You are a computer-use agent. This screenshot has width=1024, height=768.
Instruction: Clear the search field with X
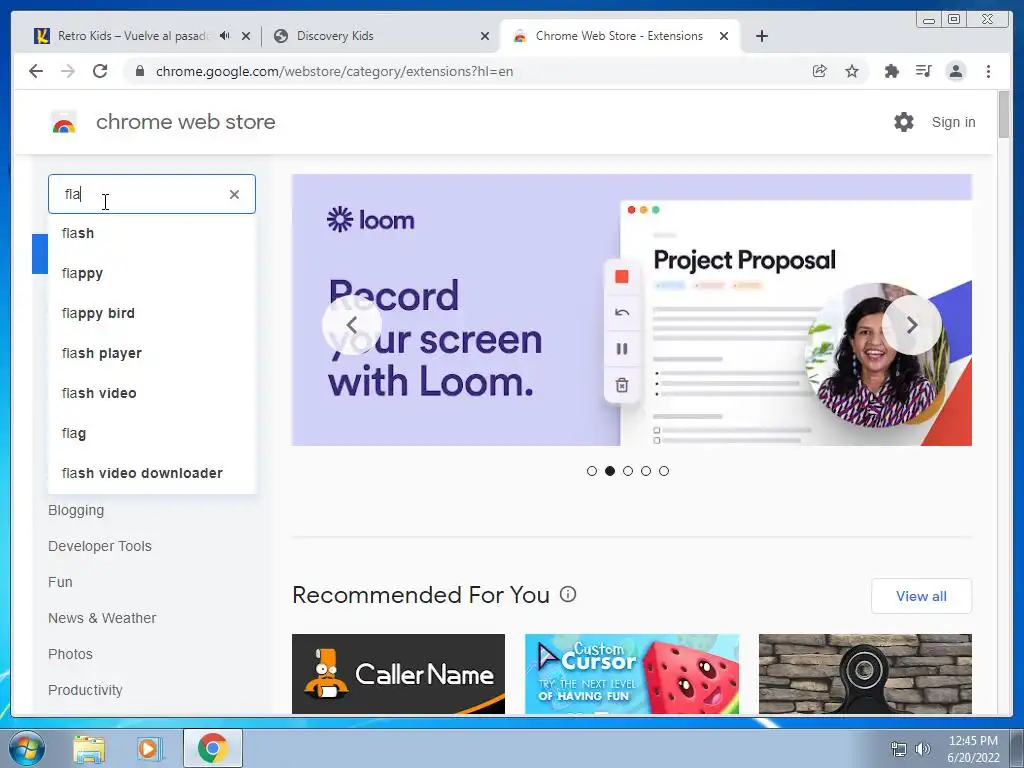pos(234,194)
